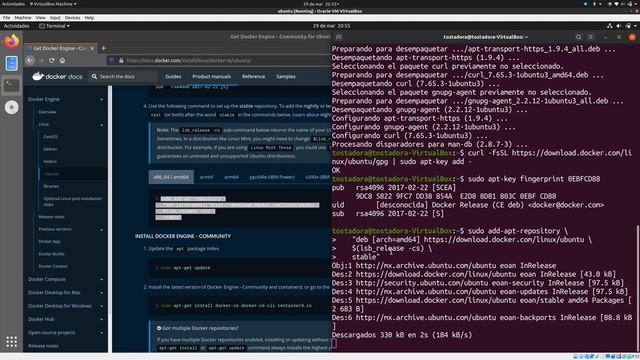The height and width of the screenshot is (360, 640).
Task: Open the Reference docs tab
Action: coord(253,76)
